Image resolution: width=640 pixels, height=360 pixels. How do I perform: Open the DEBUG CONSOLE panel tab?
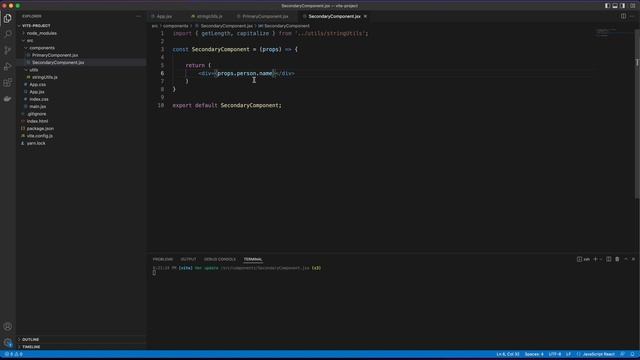(x=220, y=259)
